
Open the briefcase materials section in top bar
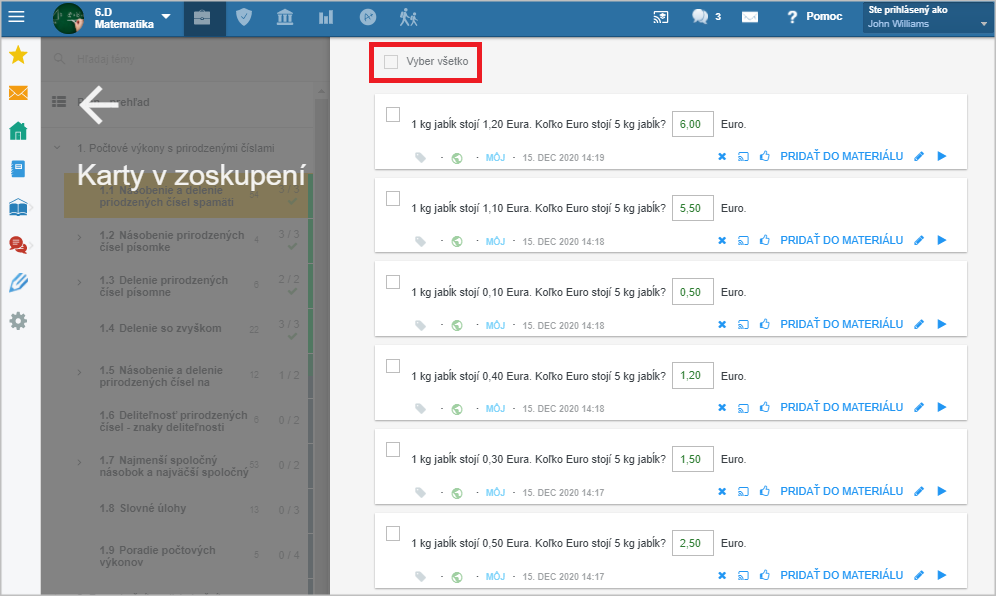(x=202, y=18)
